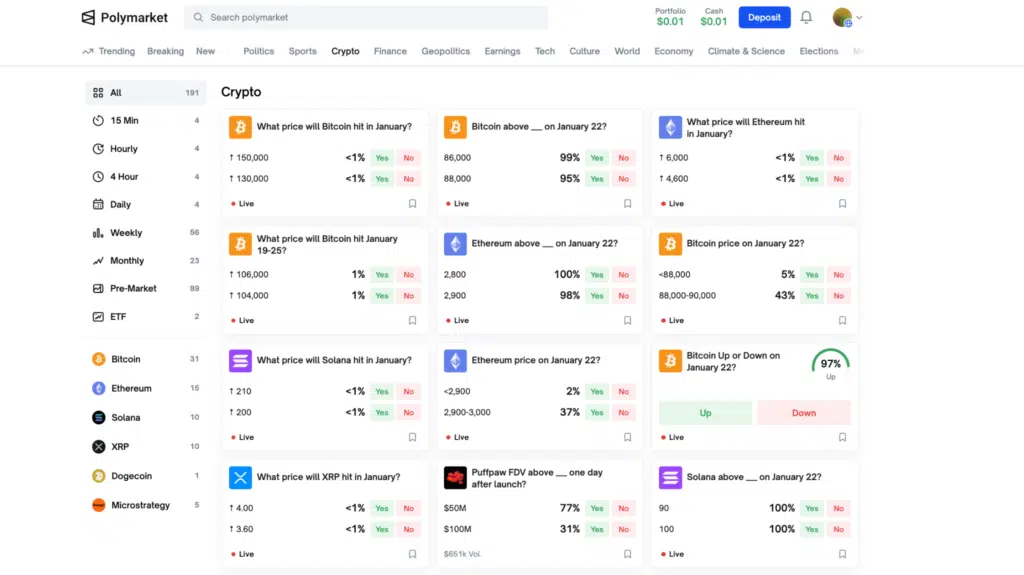The width and height of the screenshot is (1024, 575).
Task: Expand the Trending section in top nav
Action: (x=108, y=51)
